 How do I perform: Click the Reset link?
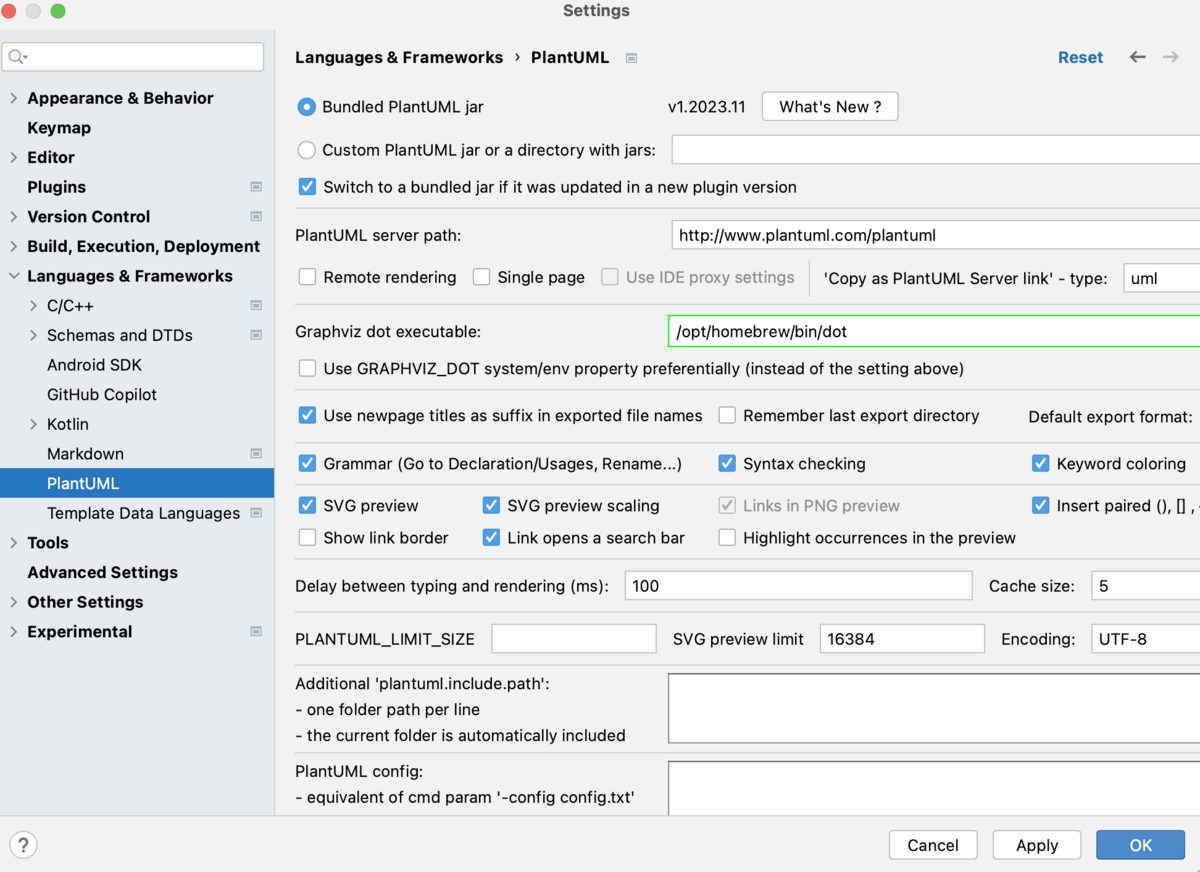tap(1080, 57)
